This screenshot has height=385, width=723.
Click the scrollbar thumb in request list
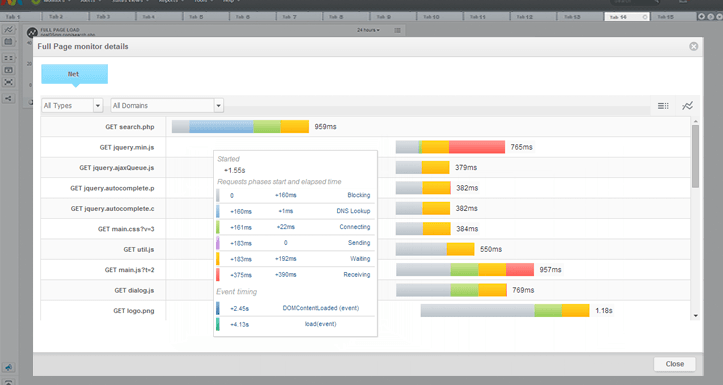coord(695,156)
